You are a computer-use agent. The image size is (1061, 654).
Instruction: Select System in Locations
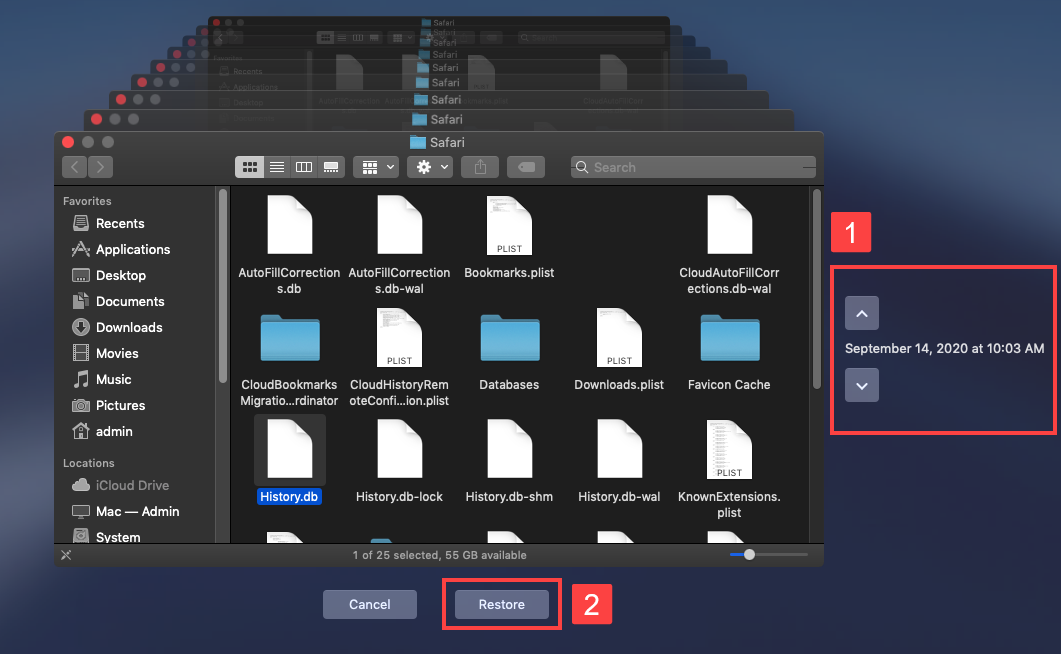point(106,537)
